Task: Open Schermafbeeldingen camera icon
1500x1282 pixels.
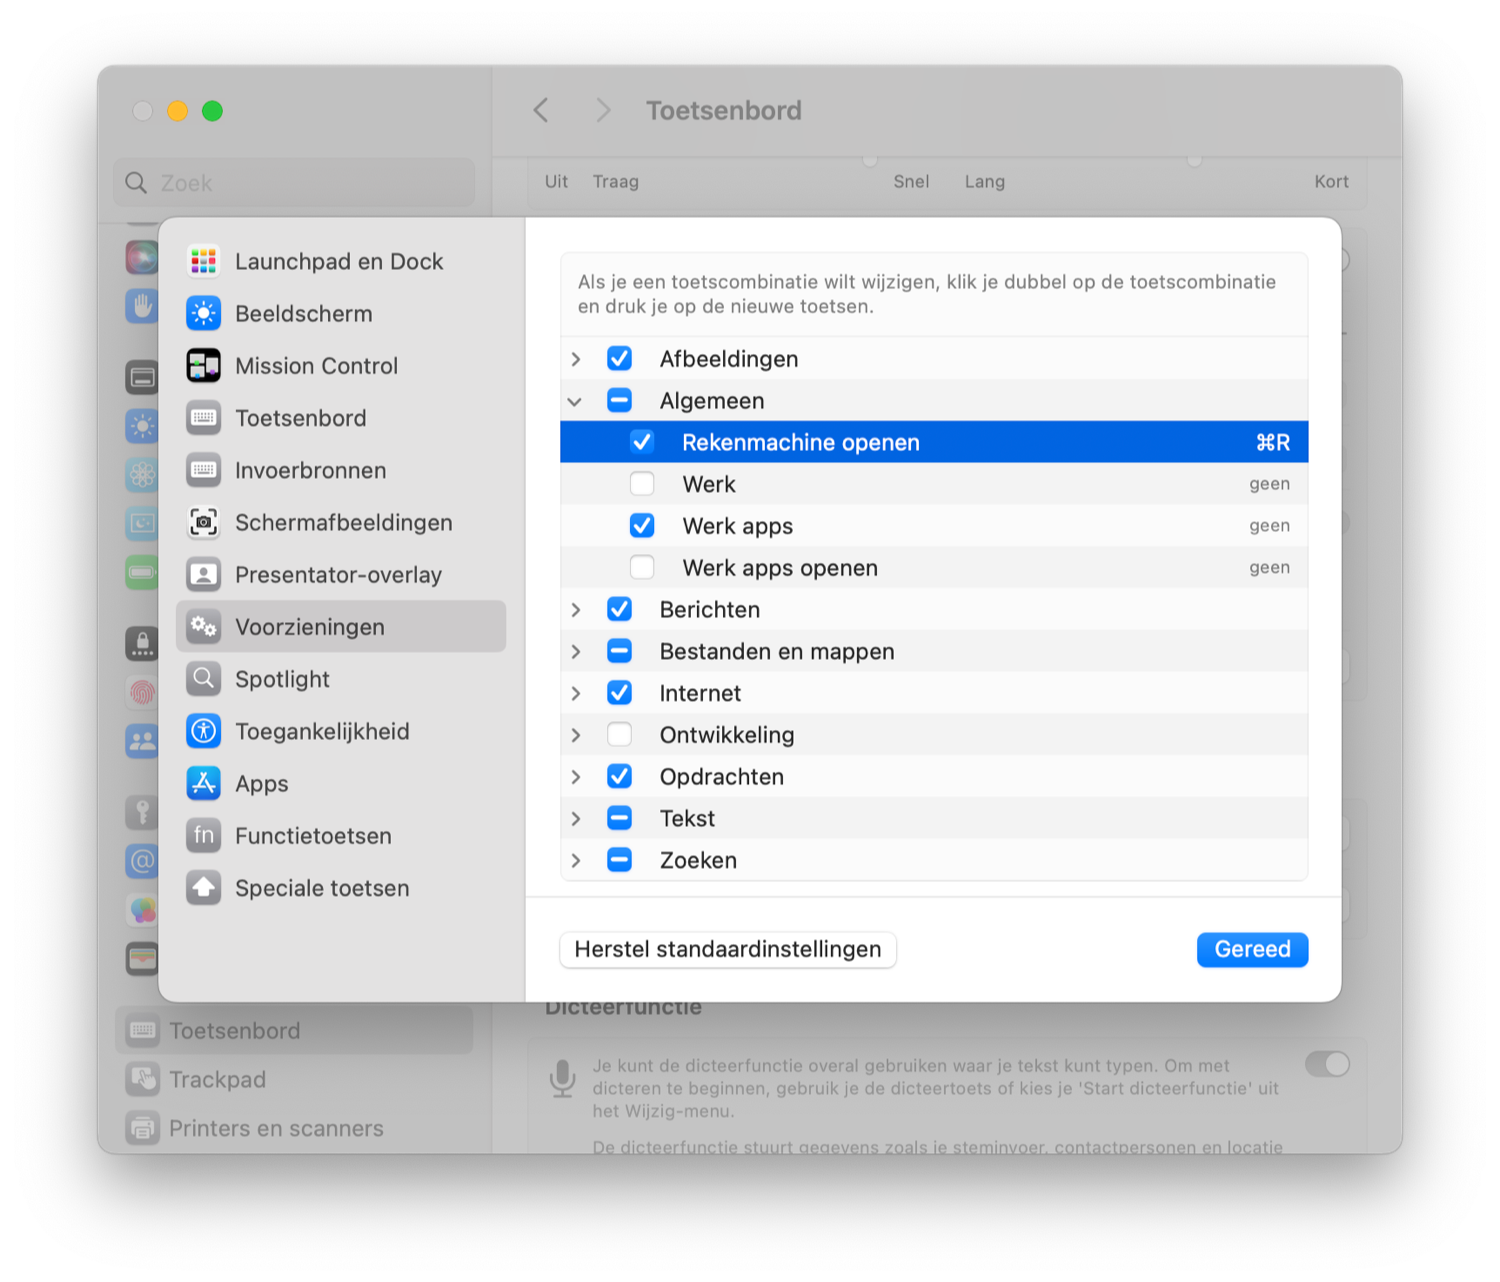Action: click(204, 522)
